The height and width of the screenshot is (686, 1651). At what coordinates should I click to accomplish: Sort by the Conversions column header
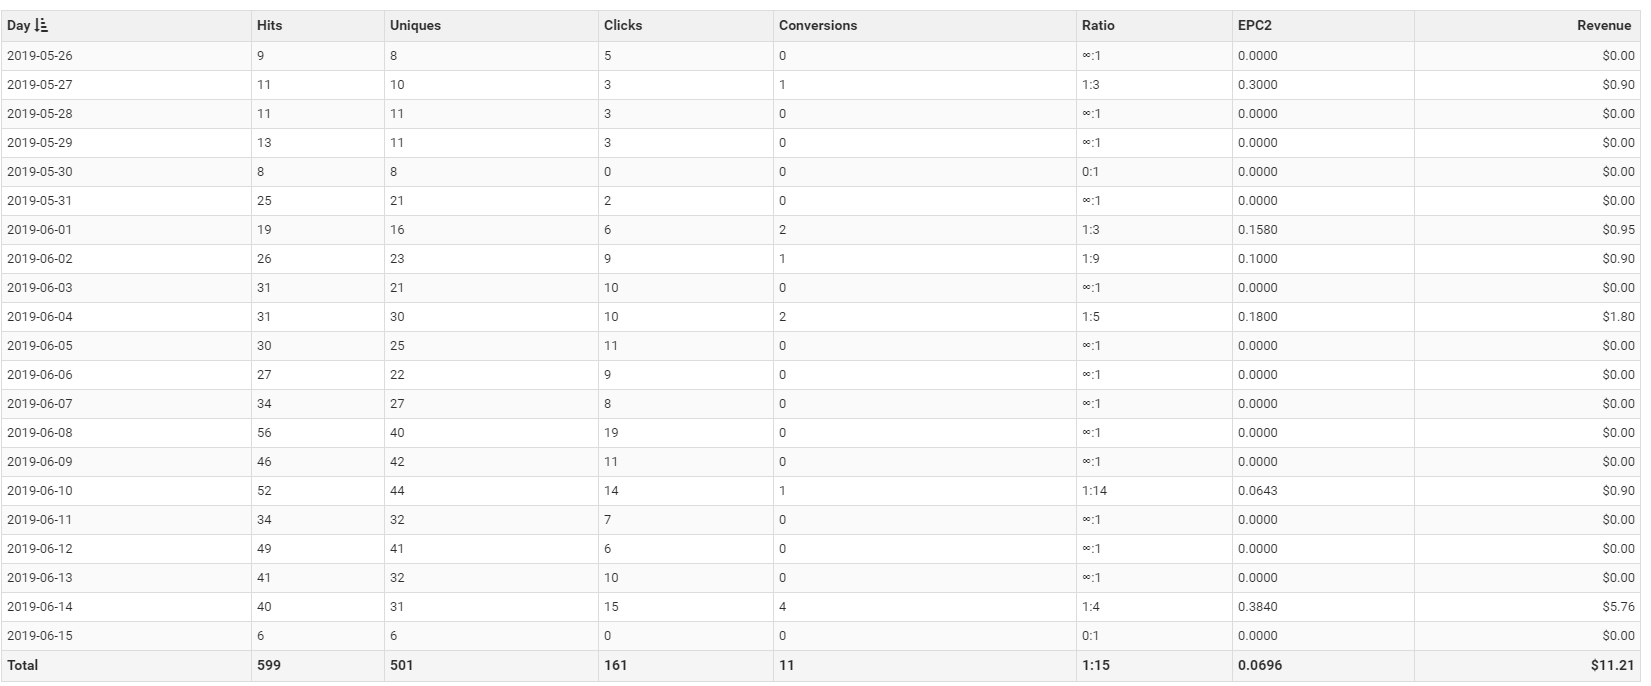point(818,26)
